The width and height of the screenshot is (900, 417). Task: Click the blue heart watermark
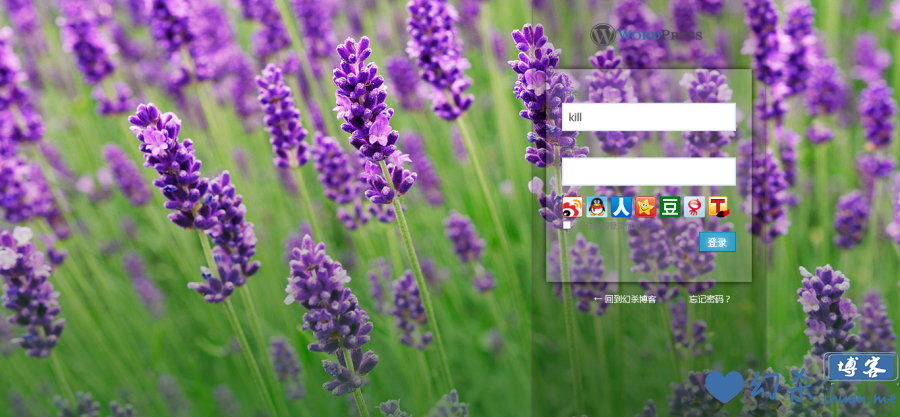click(725, 386)
